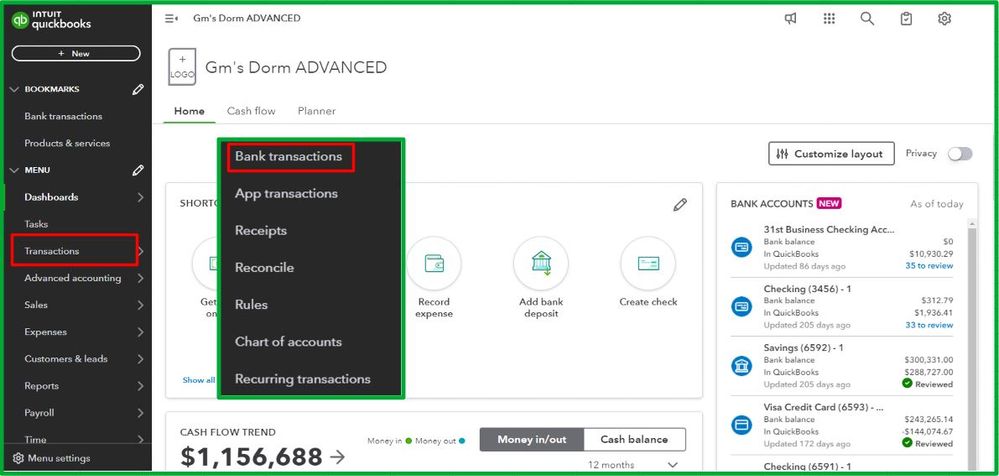This screenshot has width=999, height=476.
Task: Click the Menu settings gear icon
Action: [x=18, y=458]
